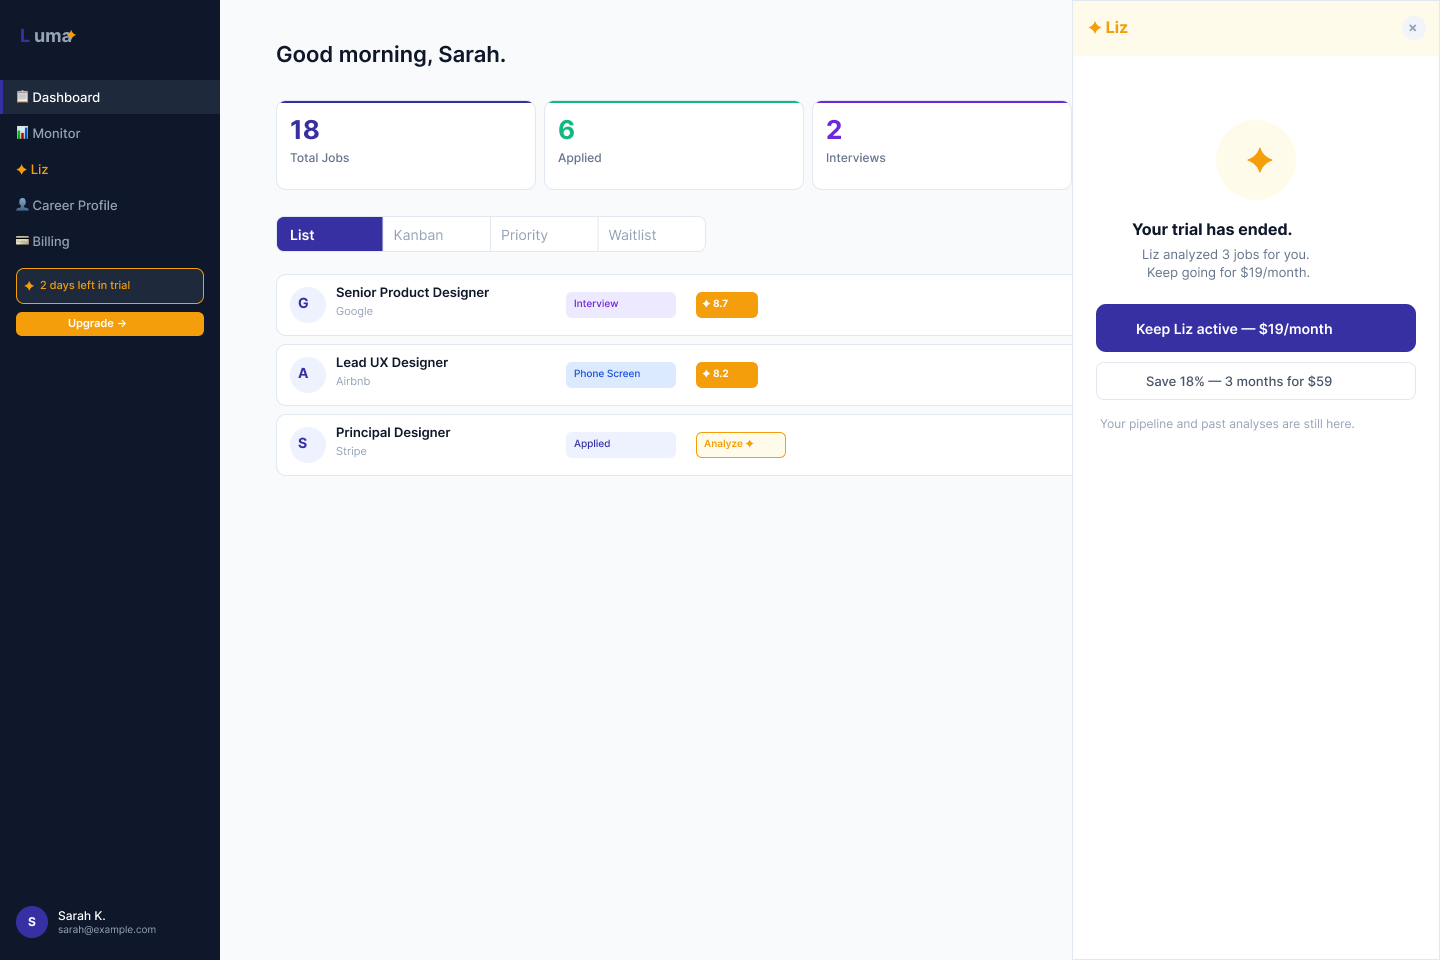This screenshot has height=960, width=1440.
Task: Choose Save 18% — 3 months for $59
Action: click(x=1256, y=381)
